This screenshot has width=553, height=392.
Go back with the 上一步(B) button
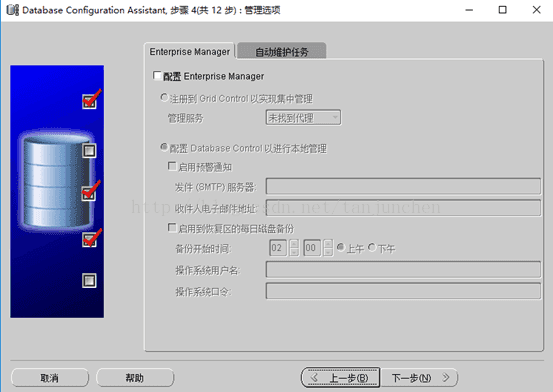341,378
